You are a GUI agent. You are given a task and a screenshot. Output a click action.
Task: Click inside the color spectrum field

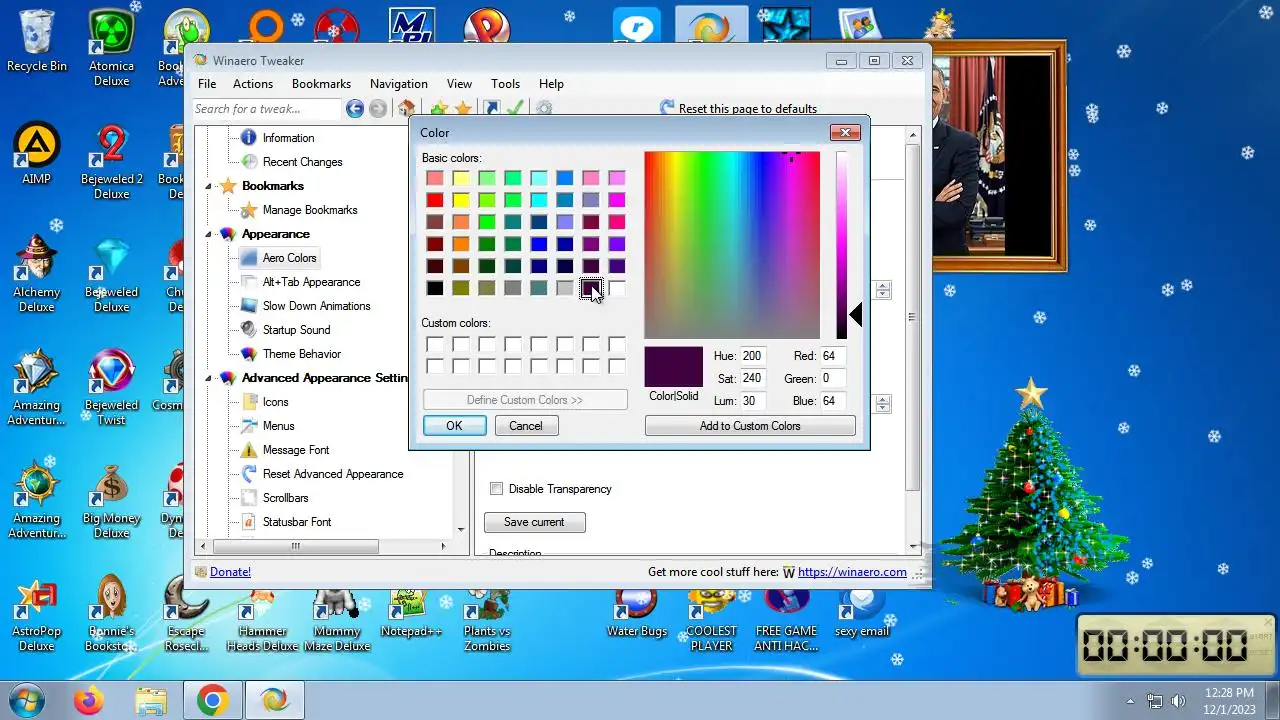732,245
